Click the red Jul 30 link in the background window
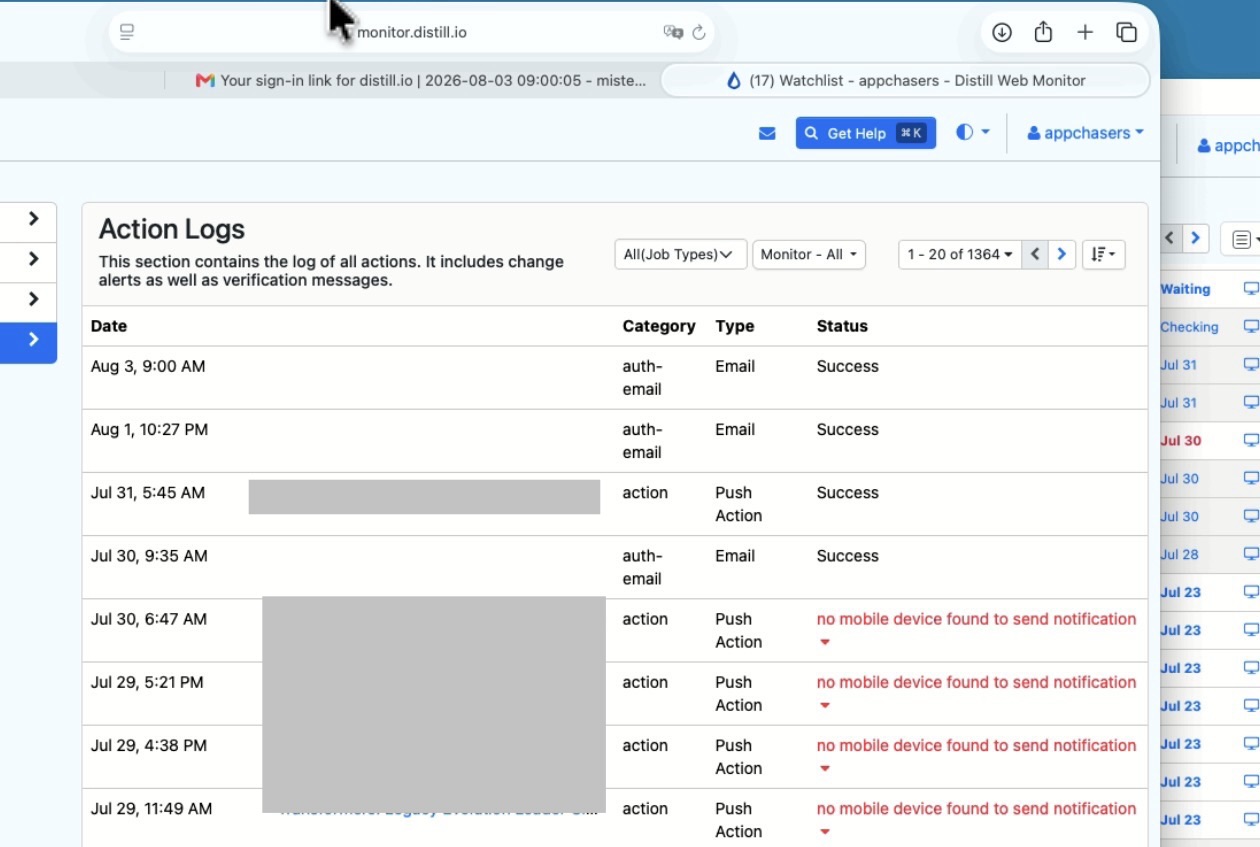Viewport: 1260px width, 847px height. coord(1181,440)
